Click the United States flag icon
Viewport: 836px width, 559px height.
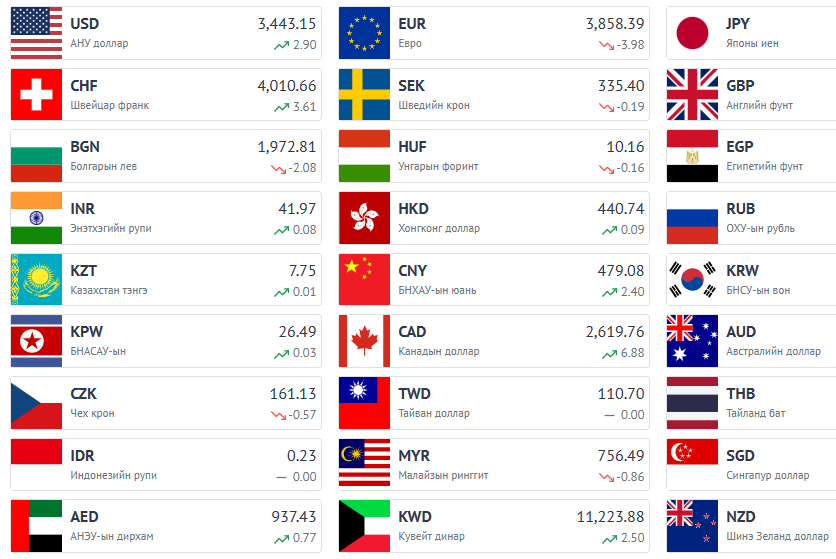click(x=36, y=33)
